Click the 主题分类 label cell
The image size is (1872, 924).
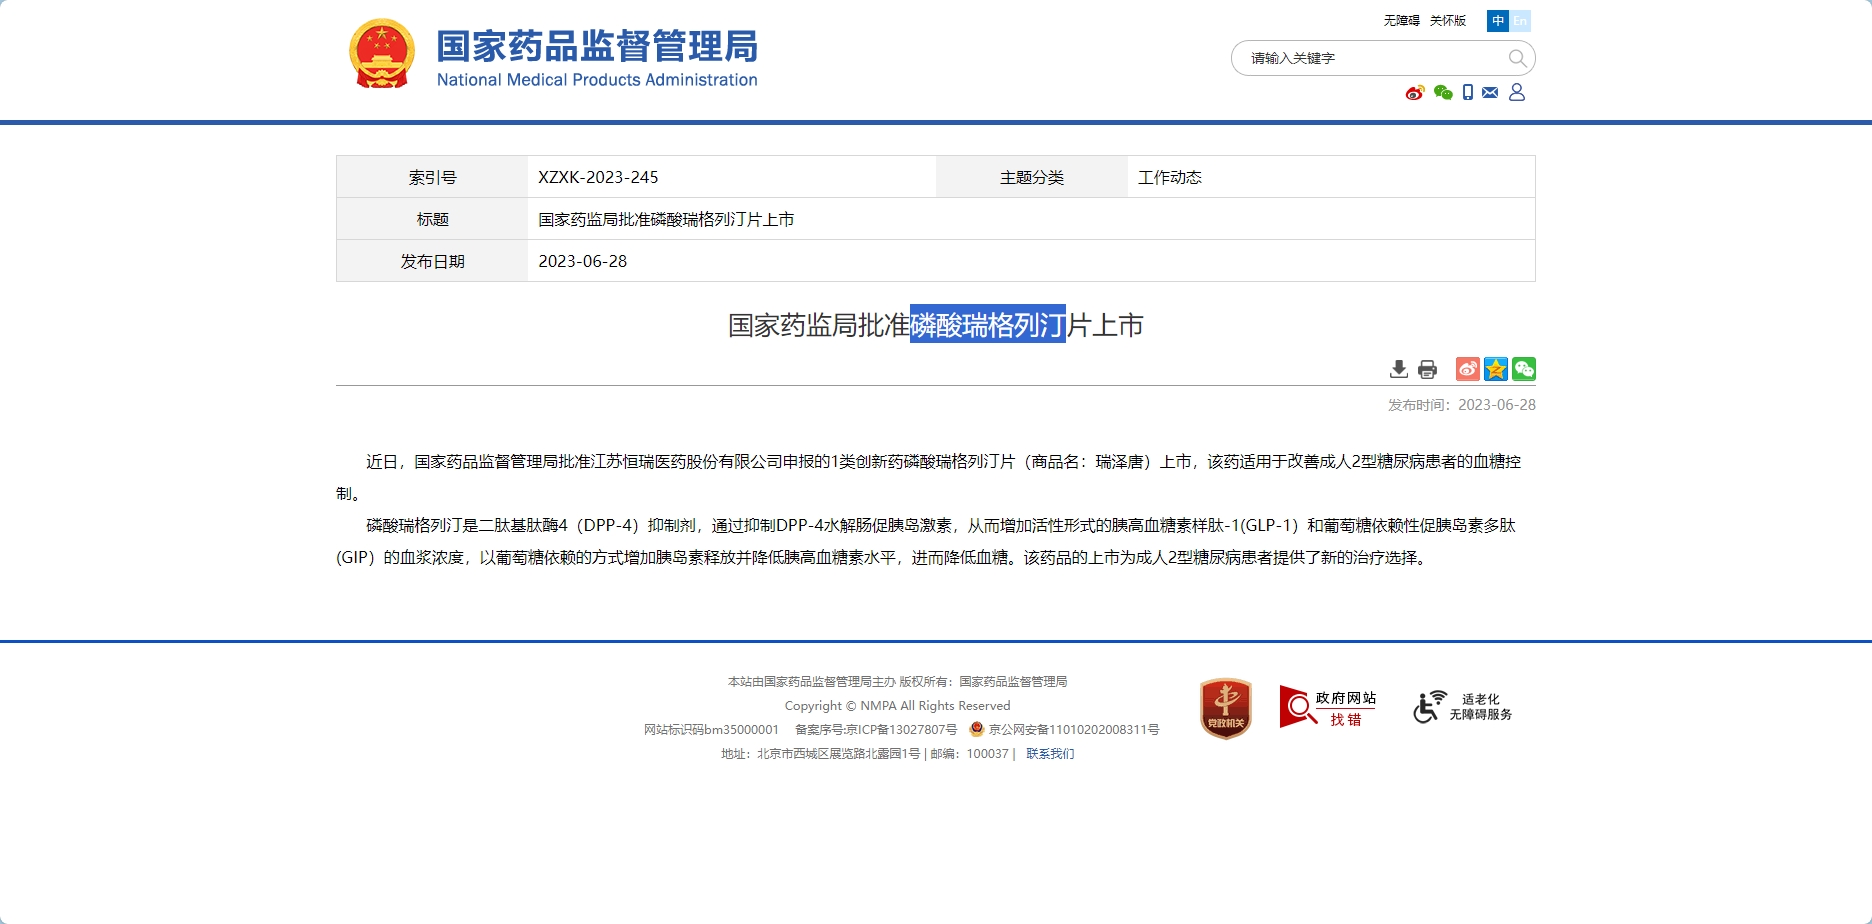pyautogui.click(x=1032, y=177)
